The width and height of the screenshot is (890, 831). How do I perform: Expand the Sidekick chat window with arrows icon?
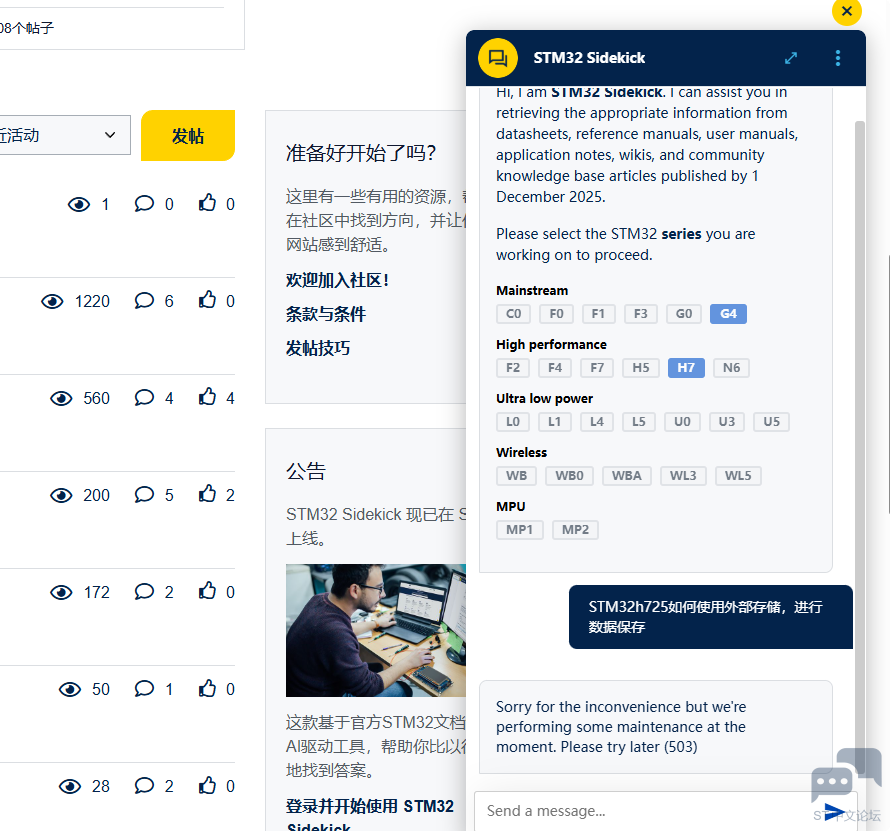pyautogui.click(x=791, y=58)
